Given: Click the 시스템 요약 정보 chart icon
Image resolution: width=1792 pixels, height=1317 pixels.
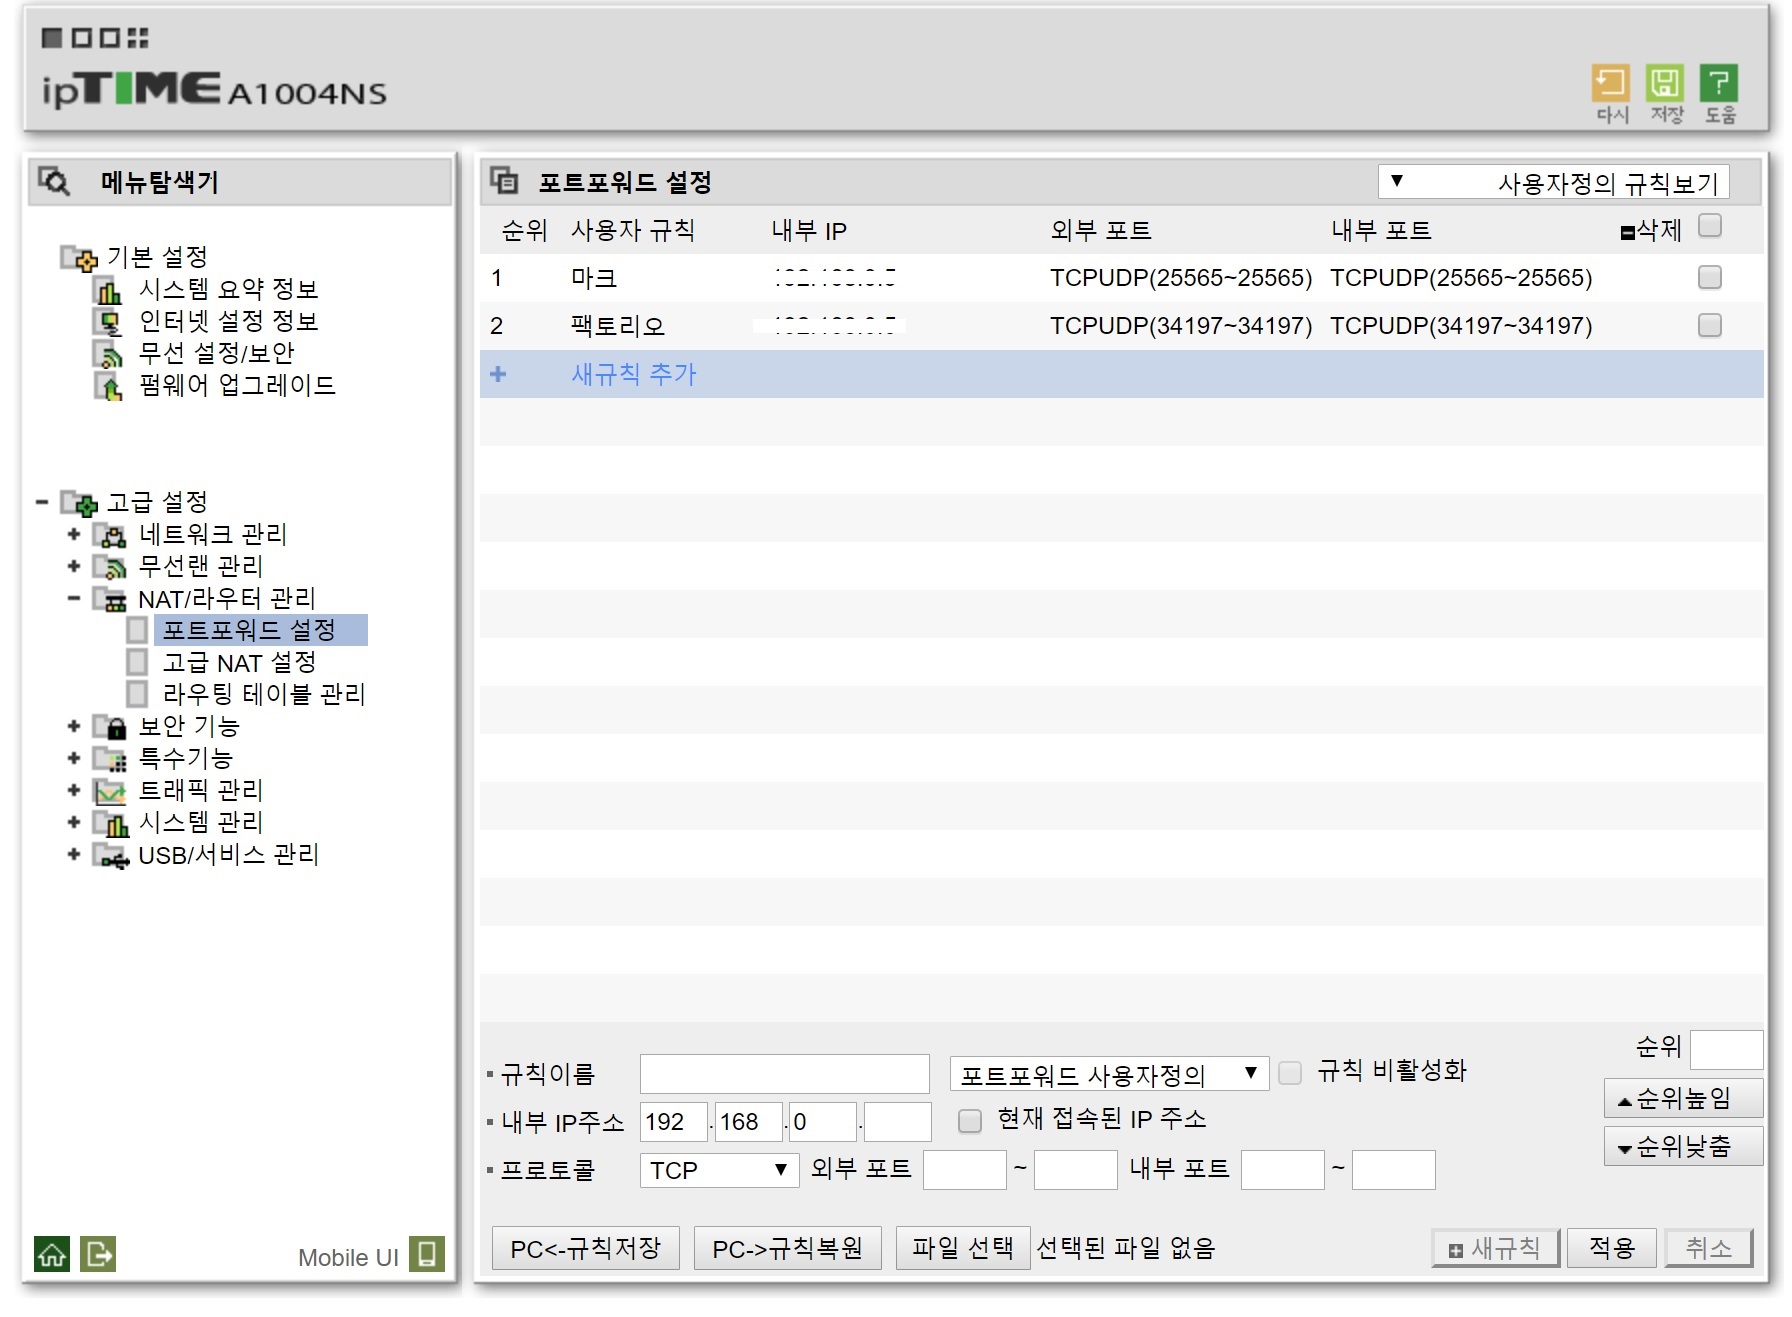Looking at the screenshot, I should pos(108,290).
